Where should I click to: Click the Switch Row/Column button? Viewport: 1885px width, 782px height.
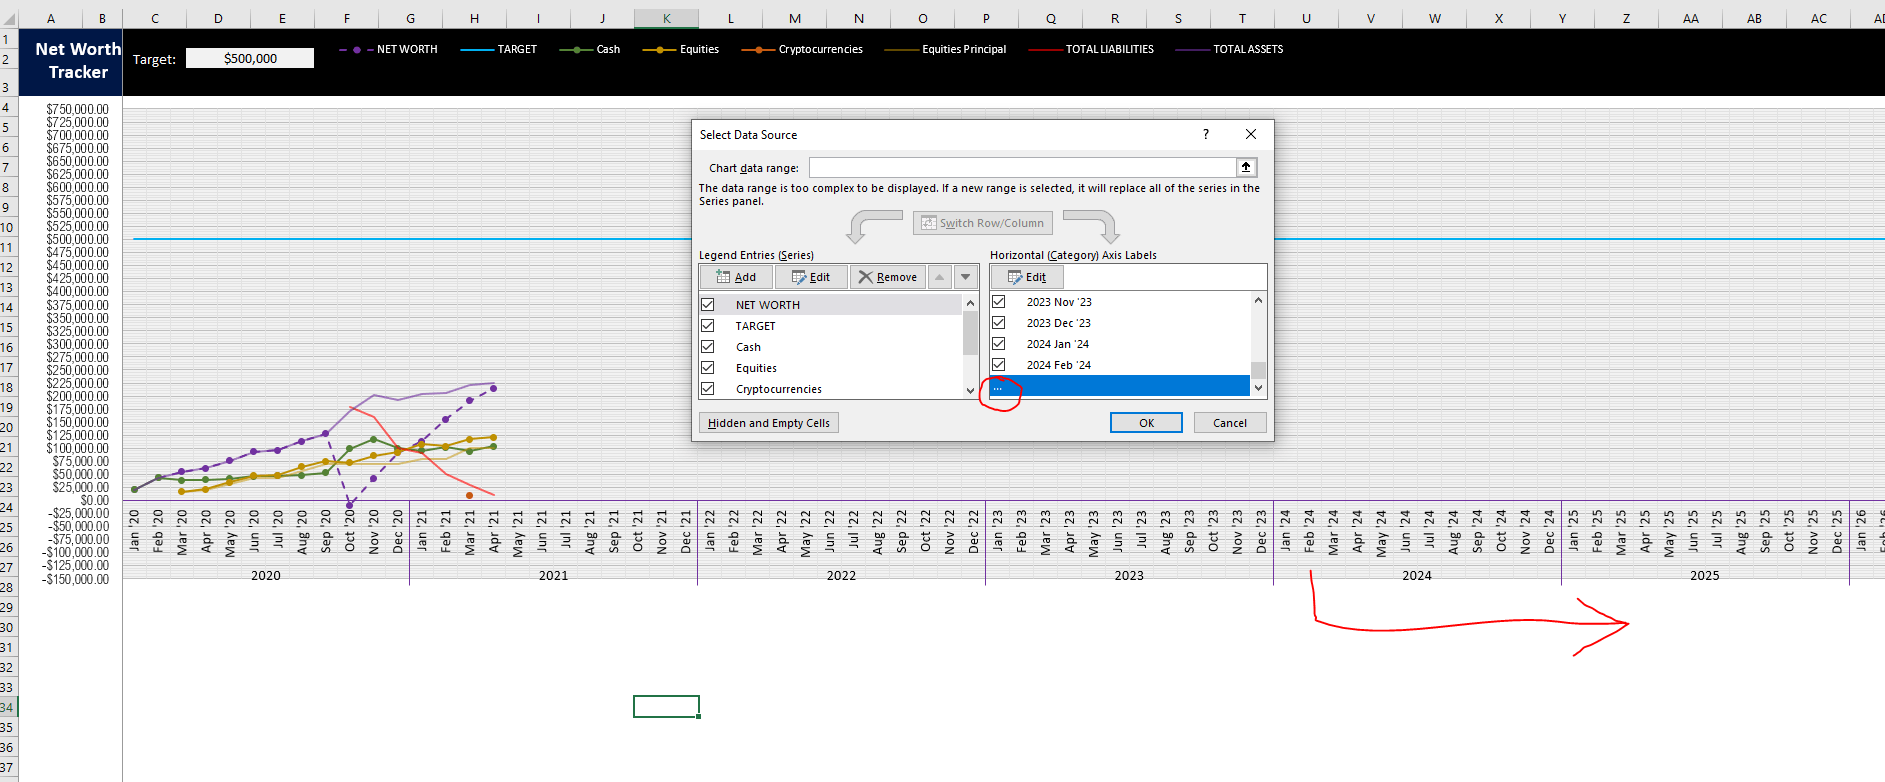pos(982,223)
